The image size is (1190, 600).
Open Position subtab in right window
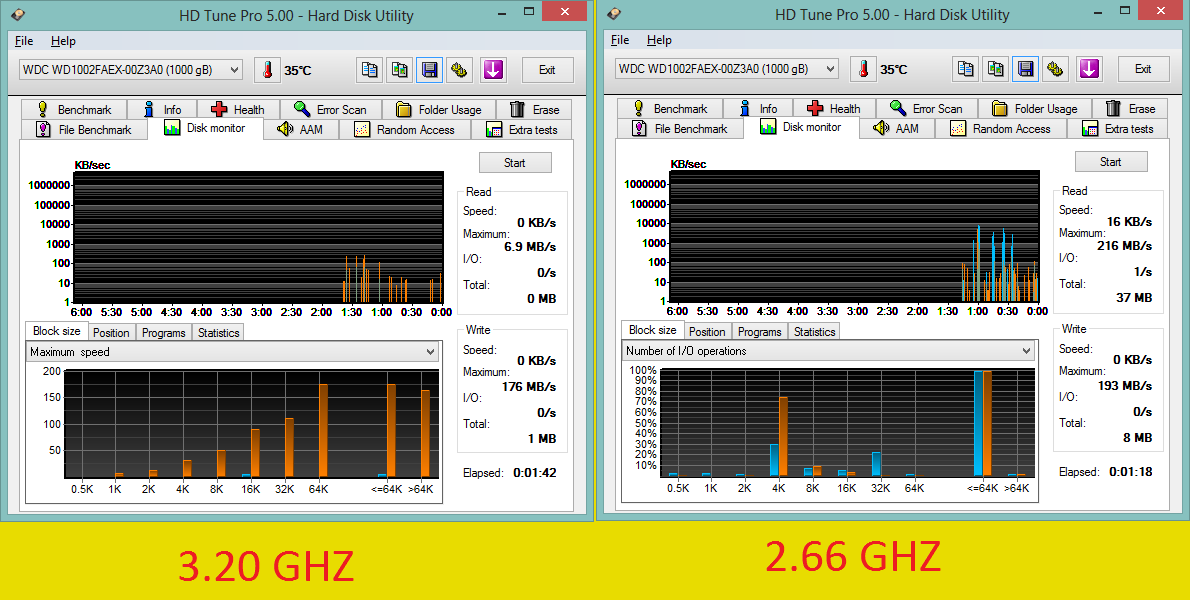click(x=707, y=332)
